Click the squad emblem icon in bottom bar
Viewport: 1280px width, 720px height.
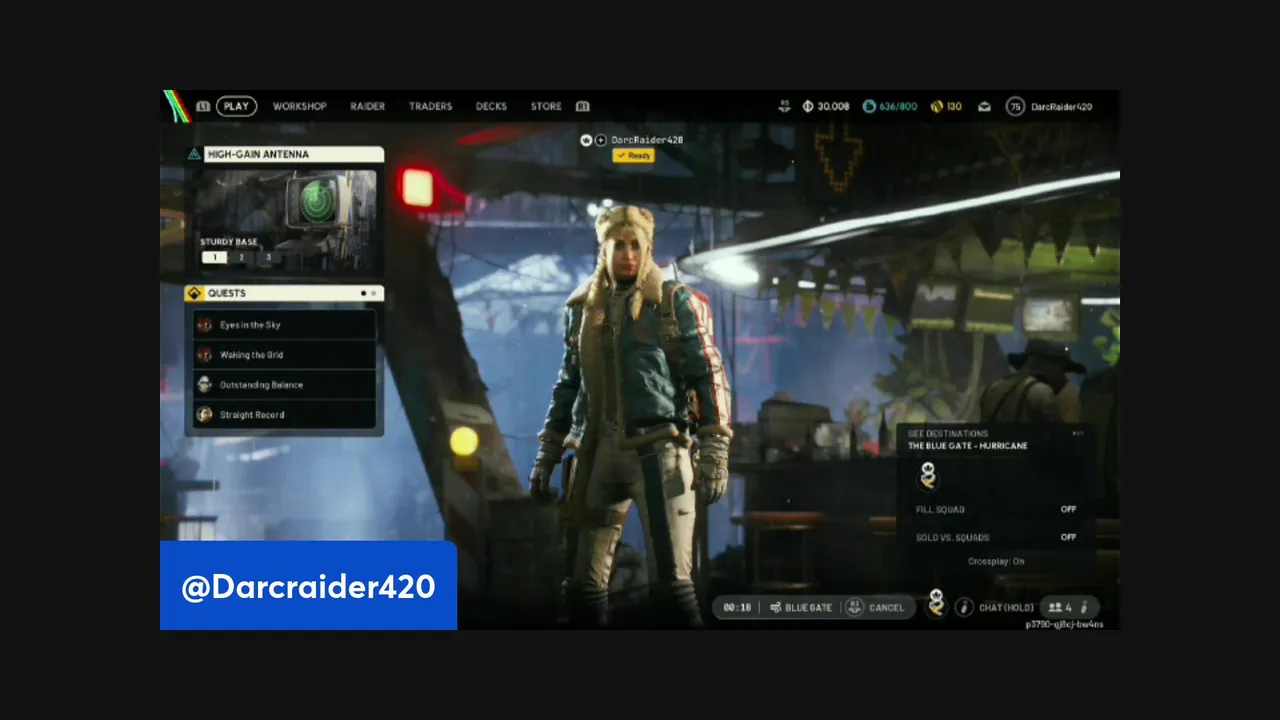pyautogui.click(x=936, y=603)
